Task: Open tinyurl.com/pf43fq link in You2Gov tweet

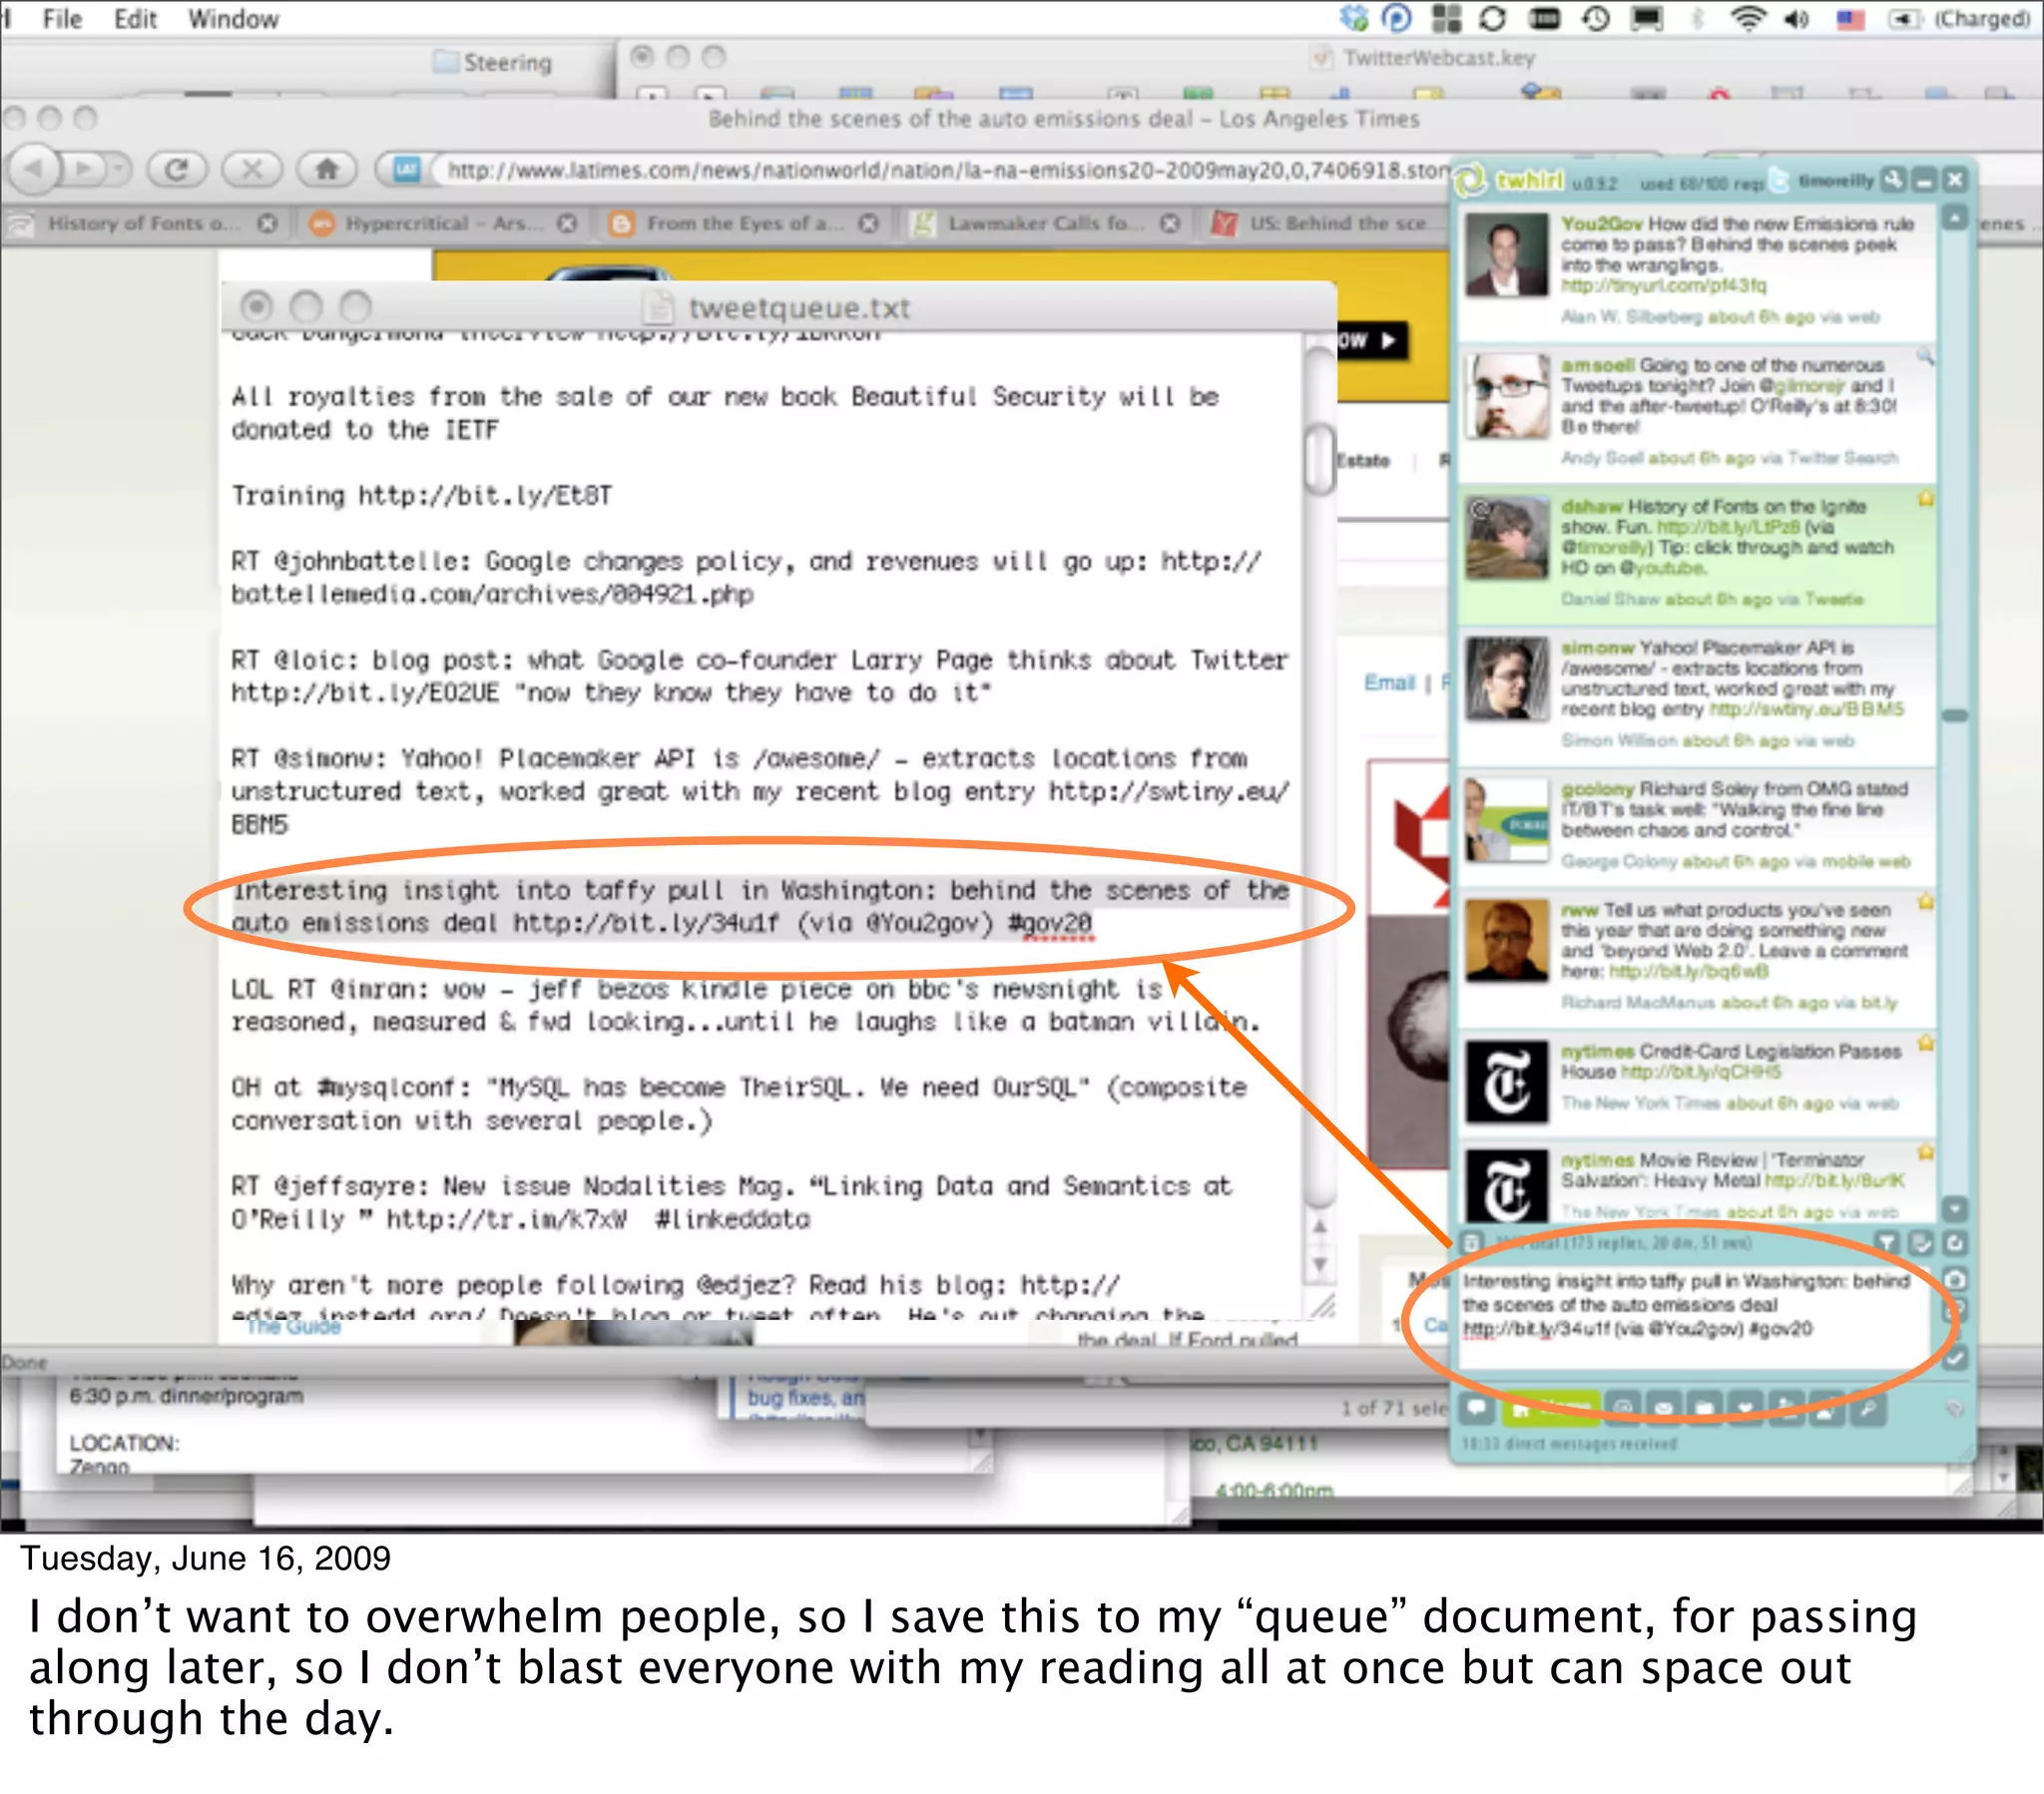Action: [1664, 286]
